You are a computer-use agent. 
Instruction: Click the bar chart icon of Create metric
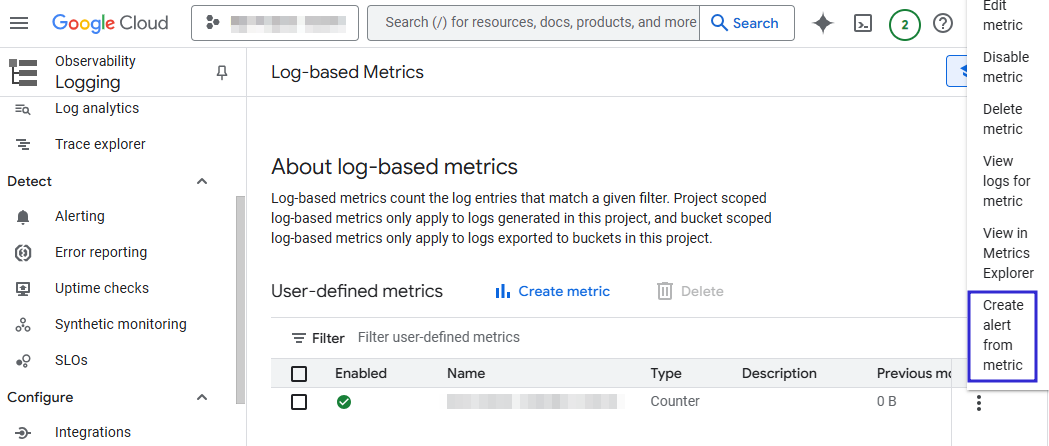tap(502, 291)
